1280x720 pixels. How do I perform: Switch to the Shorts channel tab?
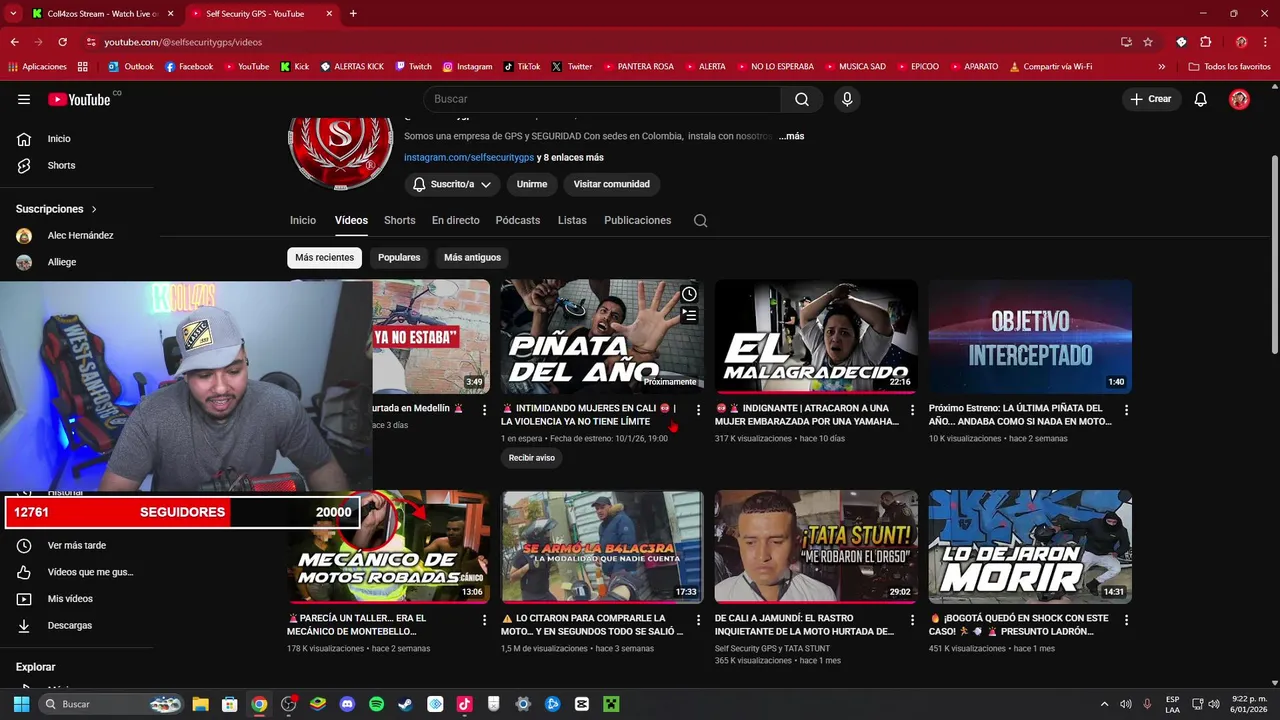(399, 220)
